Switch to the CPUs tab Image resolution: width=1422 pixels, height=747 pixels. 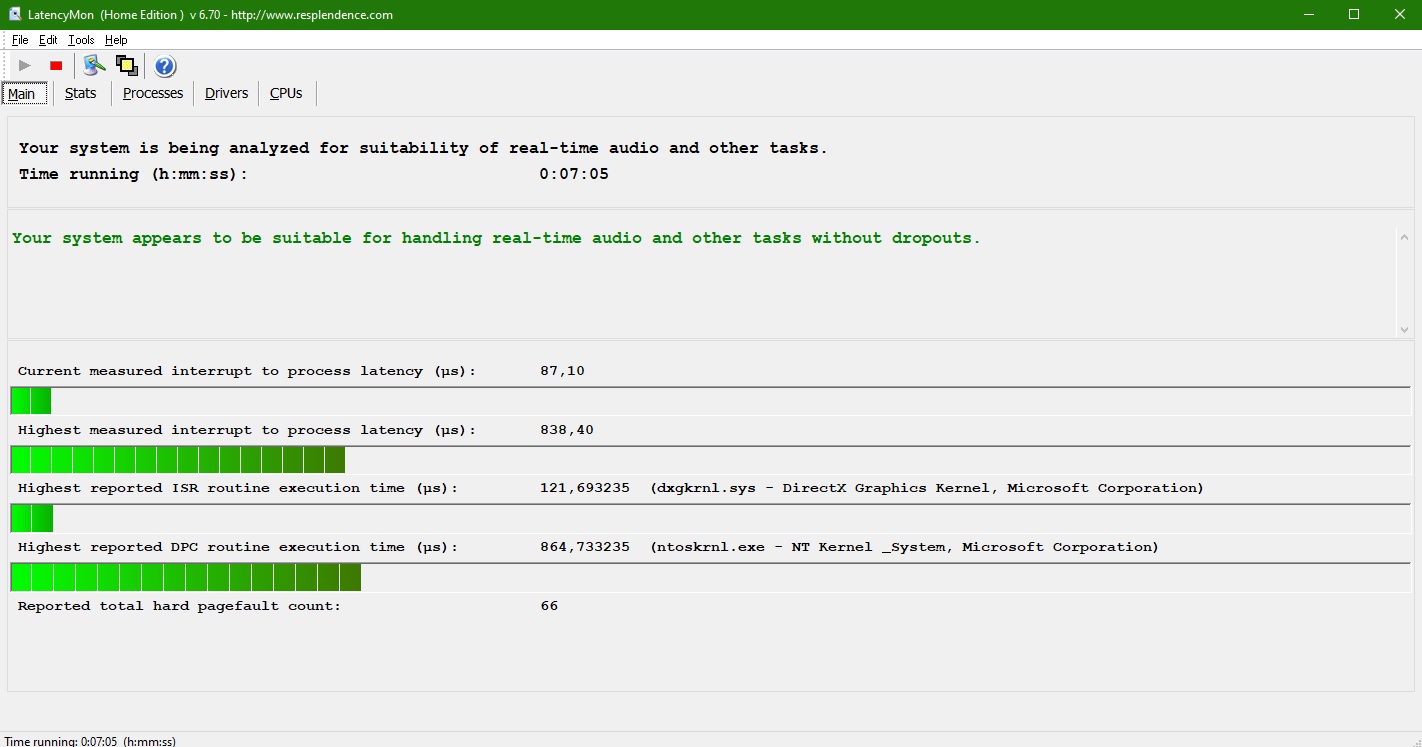click(x=286, y=93)
